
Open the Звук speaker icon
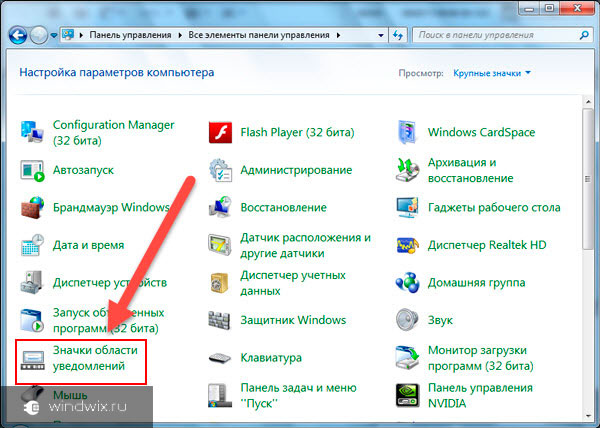(x=407, y=320)
